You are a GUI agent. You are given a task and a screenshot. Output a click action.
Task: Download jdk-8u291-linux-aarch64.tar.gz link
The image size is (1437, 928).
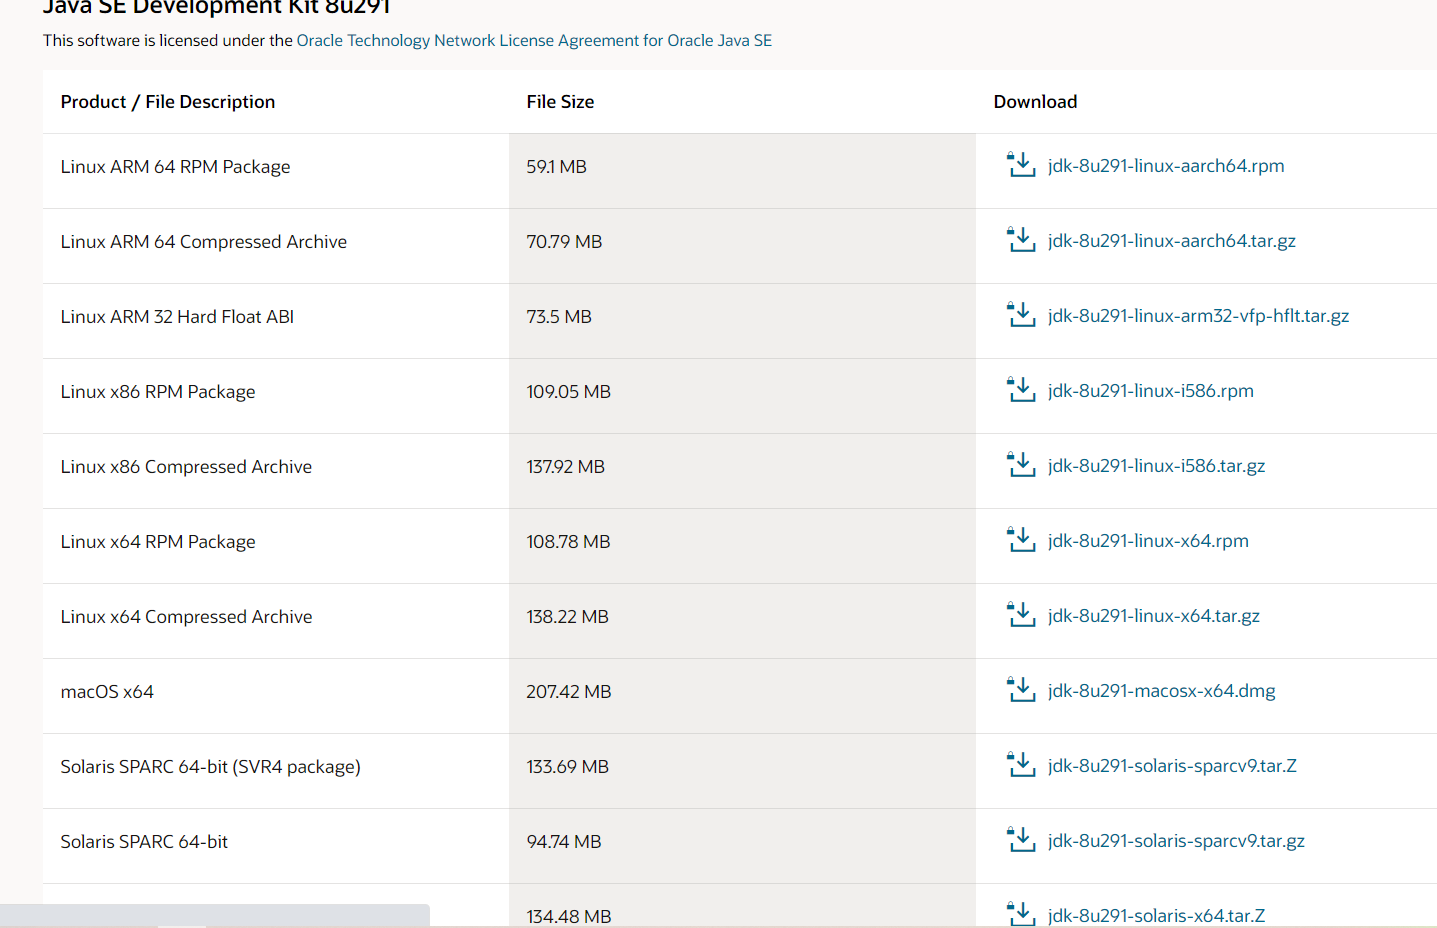(1172, 241)
